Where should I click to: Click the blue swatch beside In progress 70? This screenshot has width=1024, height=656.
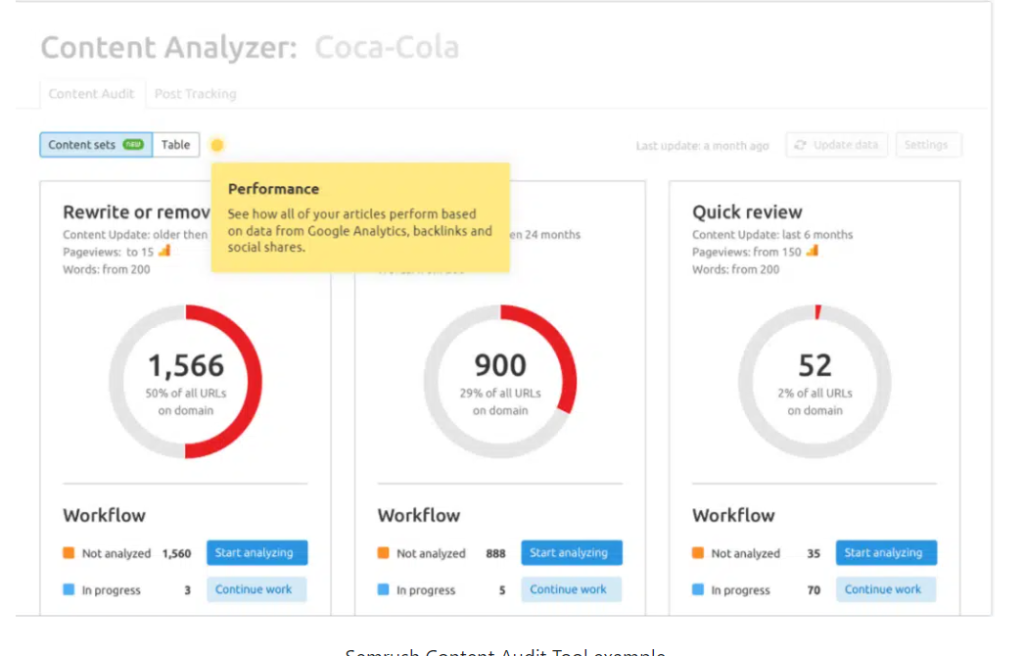[x=698, y=589]
